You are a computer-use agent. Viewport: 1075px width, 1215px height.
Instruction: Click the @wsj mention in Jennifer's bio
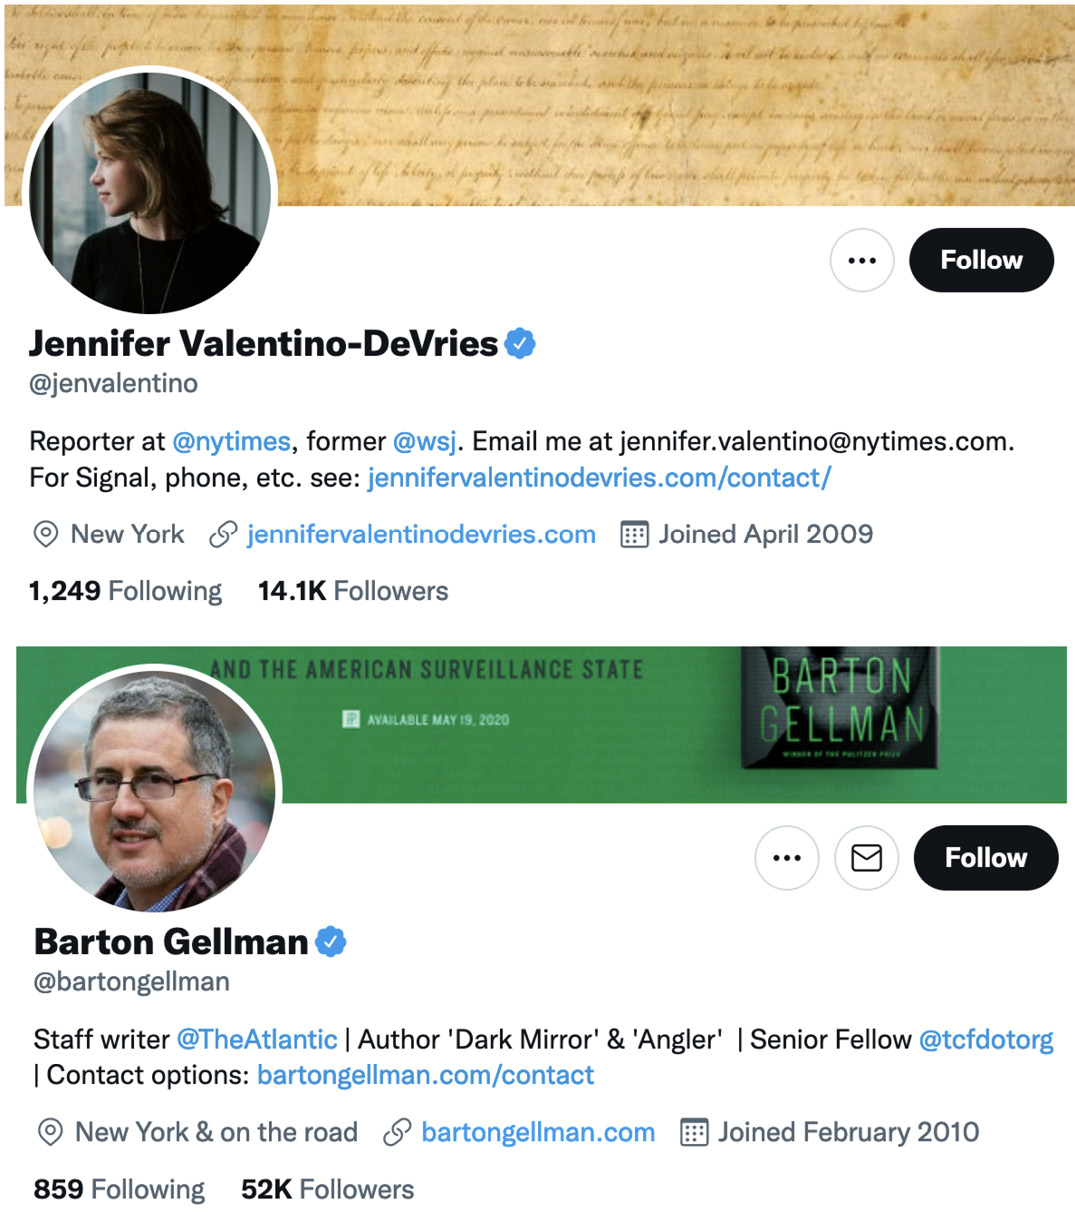point(424,440)
